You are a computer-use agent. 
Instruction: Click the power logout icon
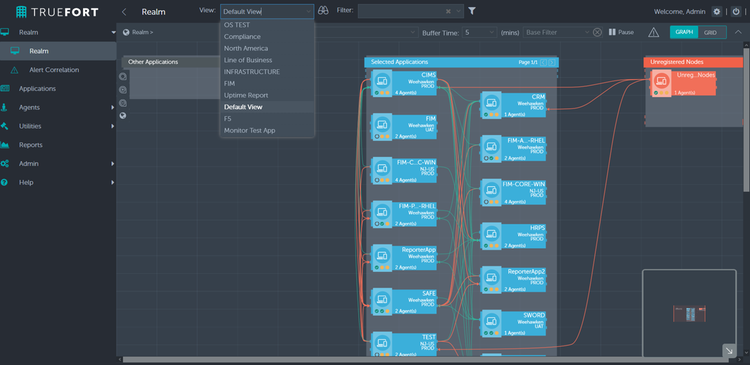pos(736,11)
